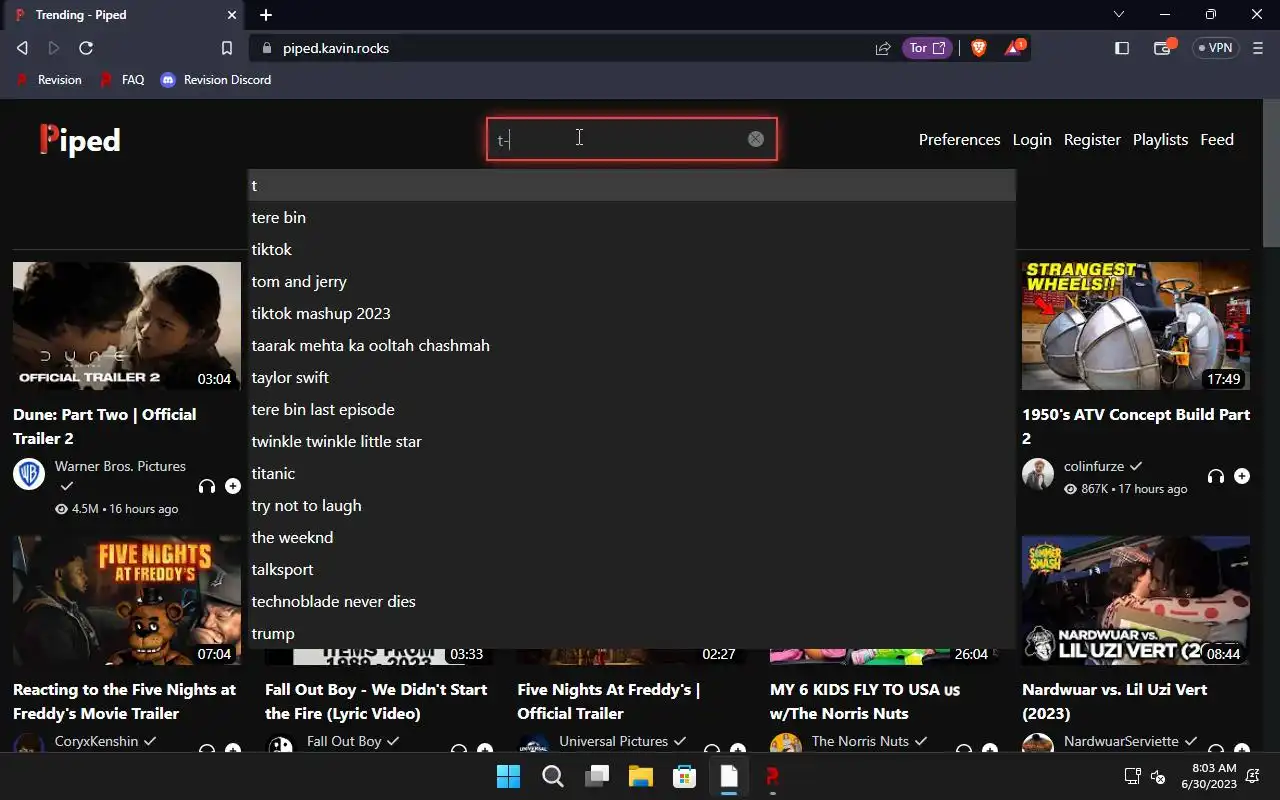Viewport: 1280px width, 800px height.
Task: Clear the search box text
Action: coord(756,139)
